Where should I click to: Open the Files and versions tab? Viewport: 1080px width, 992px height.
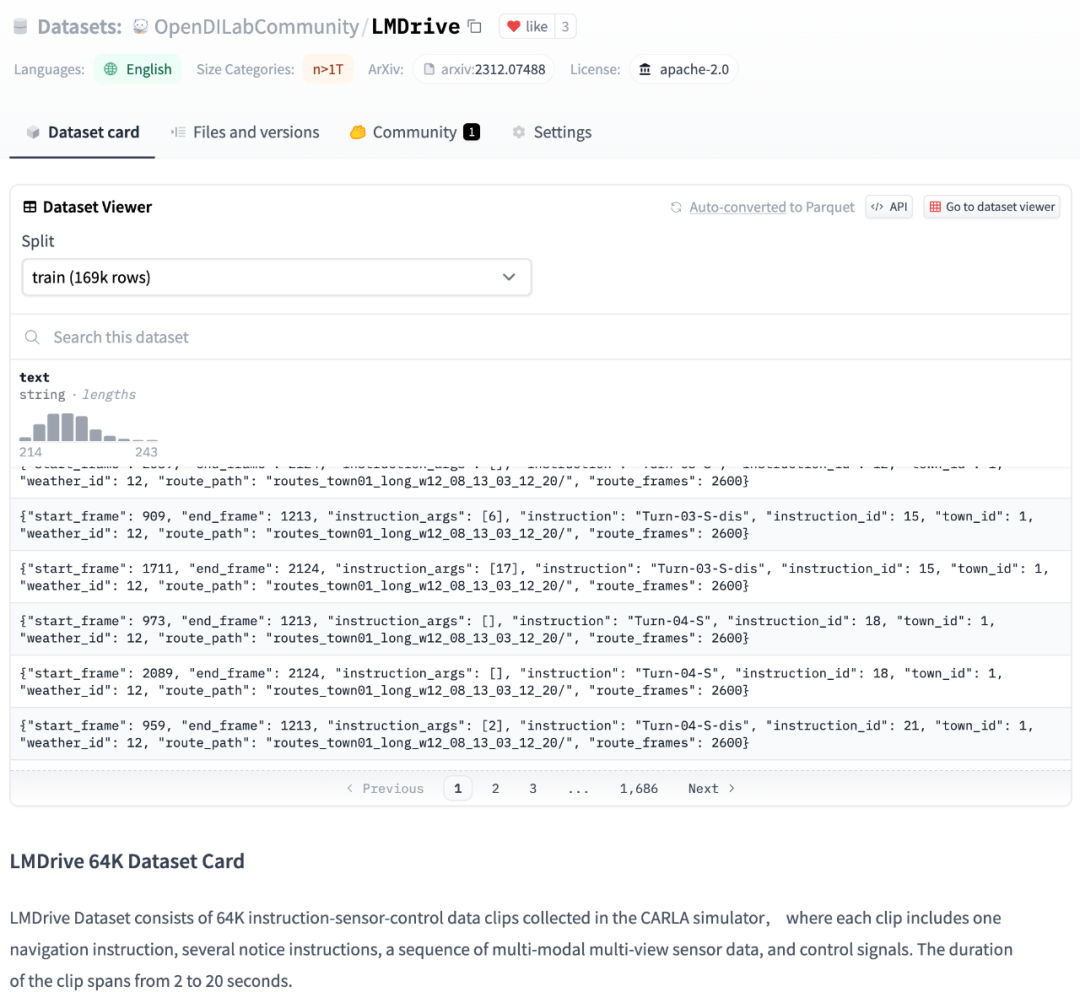coord(245,132)
